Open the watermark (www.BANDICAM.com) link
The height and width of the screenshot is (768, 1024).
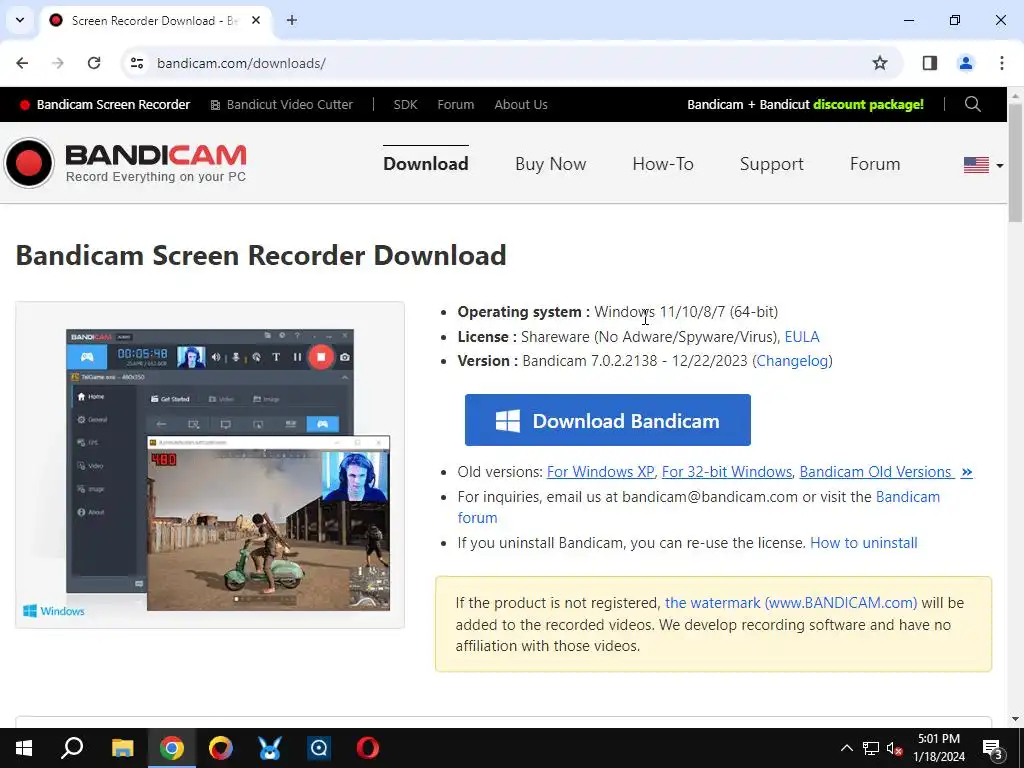pos(791,603)
